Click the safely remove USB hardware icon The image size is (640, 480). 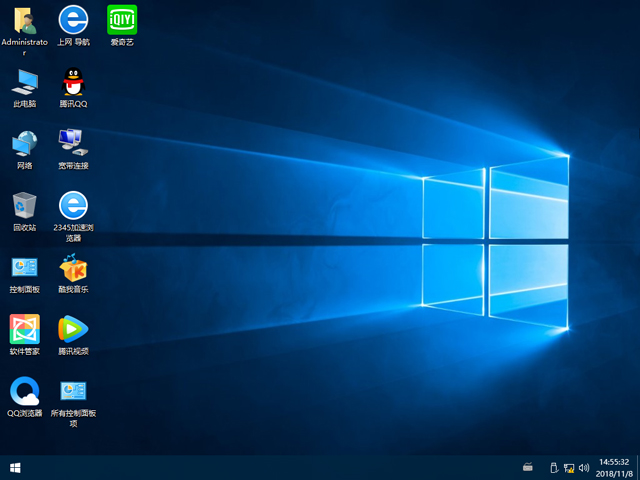click(554, 467)
